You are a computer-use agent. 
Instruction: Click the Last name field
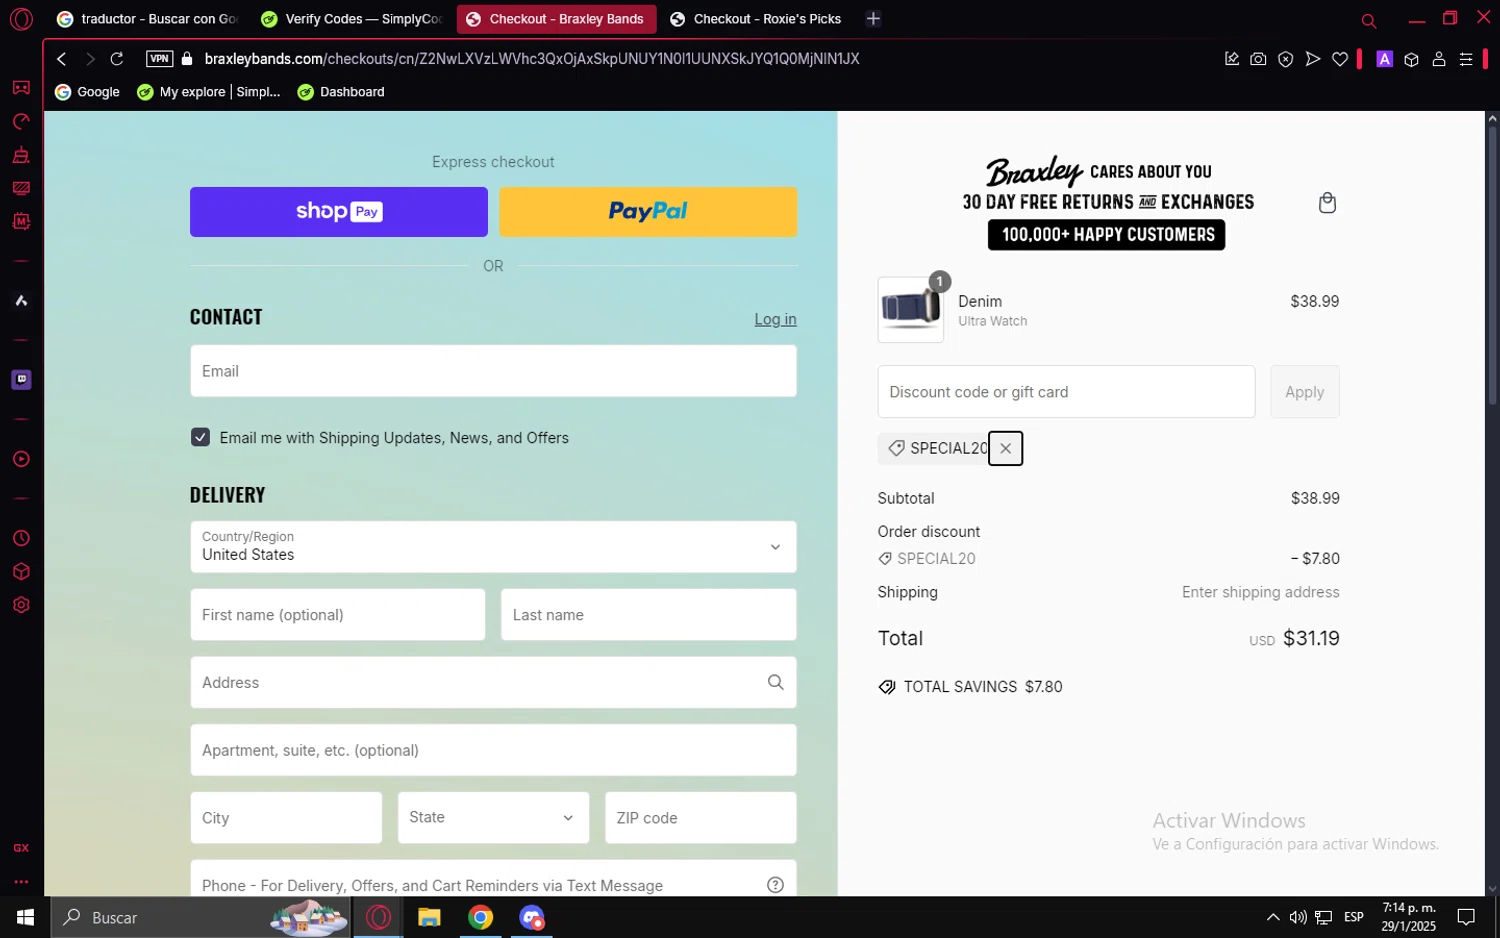648,615
